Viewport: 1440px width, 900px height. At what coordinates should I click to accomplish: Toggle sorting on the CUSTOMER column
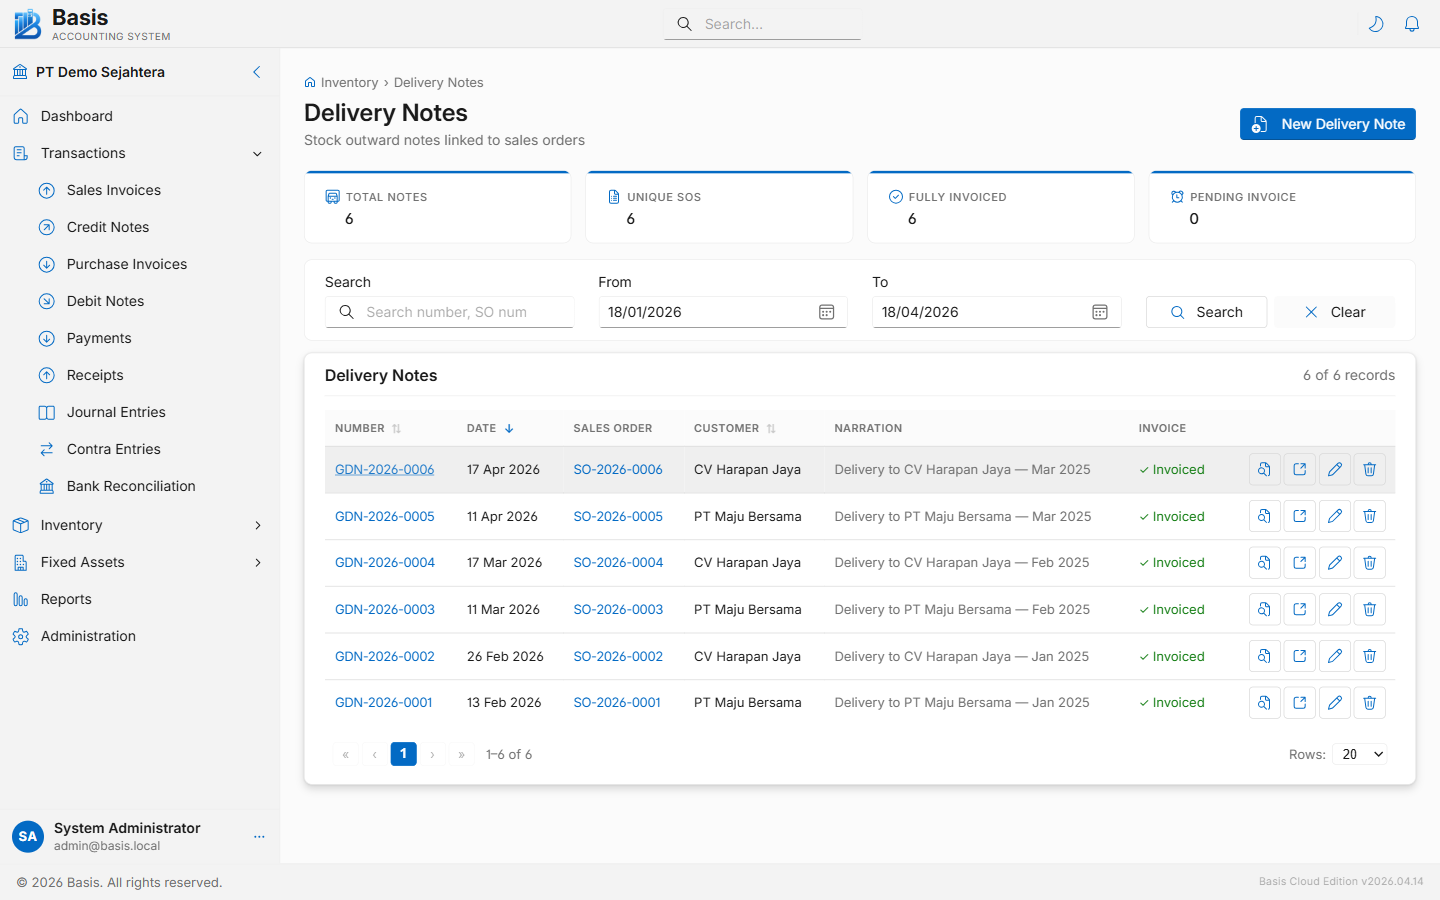[770, 428]
